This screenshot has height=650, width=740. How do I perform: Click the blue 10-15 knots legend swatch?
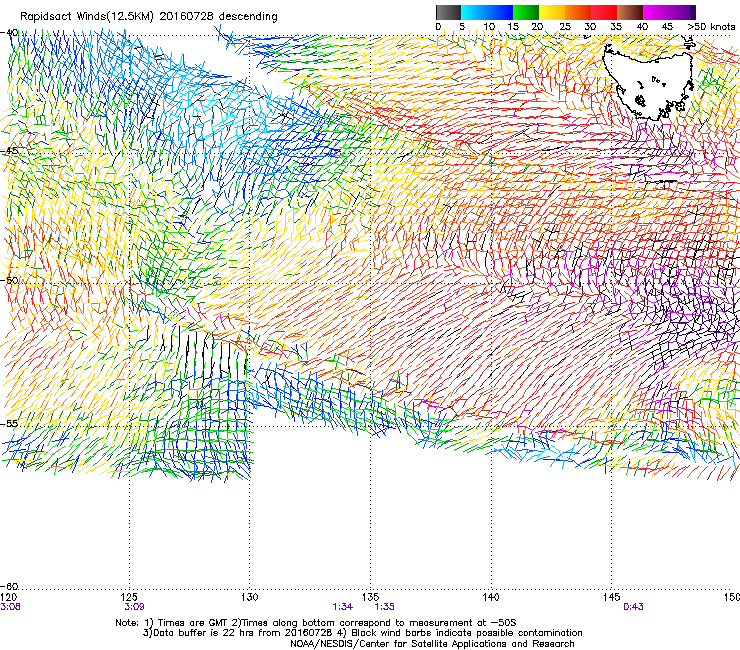(500, 12)
